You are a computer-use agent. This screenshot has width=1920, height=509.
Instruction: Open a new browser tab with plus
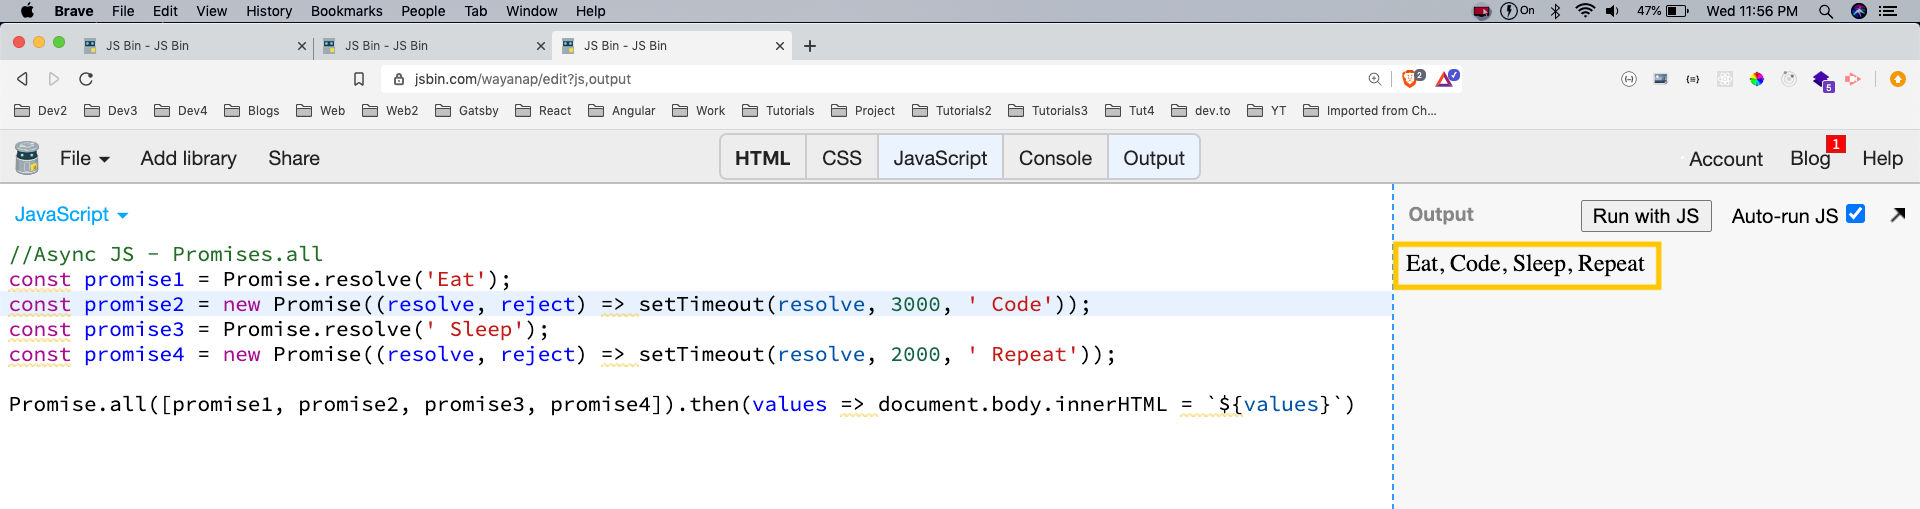[x=810, y=46]
